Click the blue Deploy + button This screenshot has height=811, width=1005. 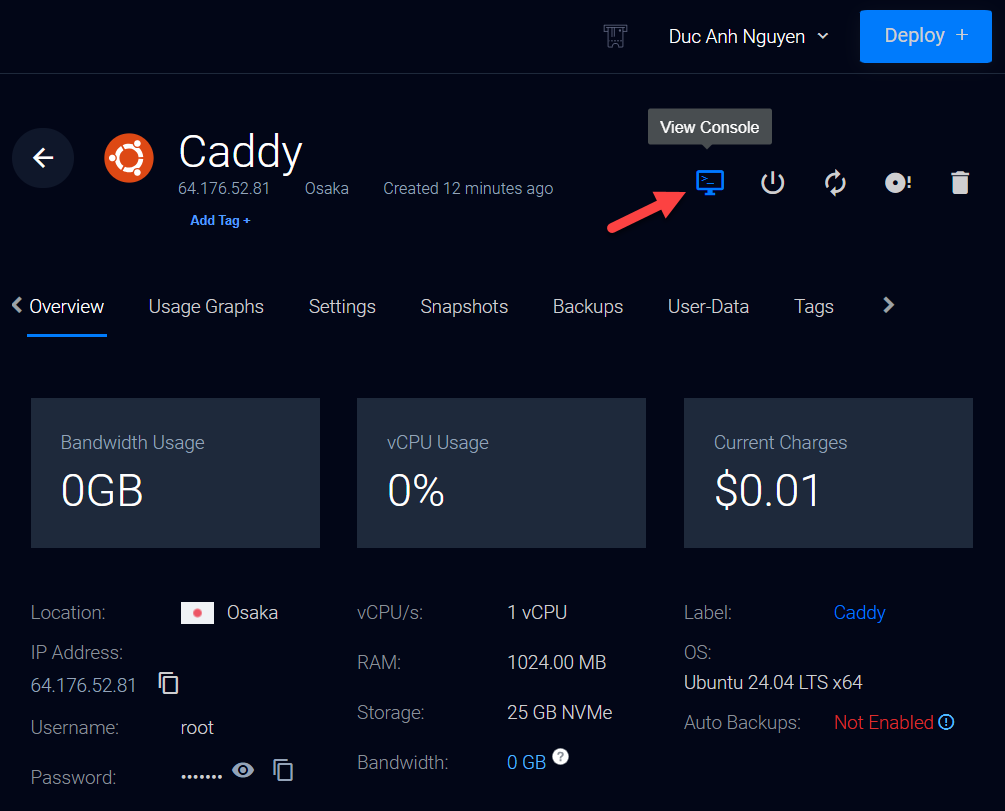926,36
